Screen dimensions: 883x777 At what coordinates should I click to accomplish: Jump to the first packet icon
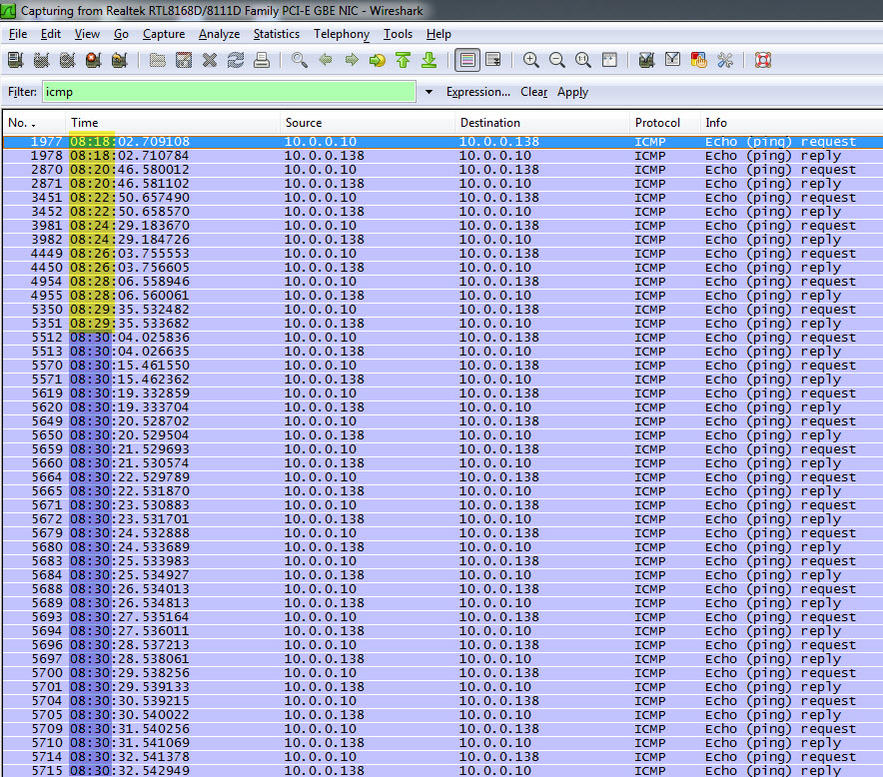coord(403,60)
